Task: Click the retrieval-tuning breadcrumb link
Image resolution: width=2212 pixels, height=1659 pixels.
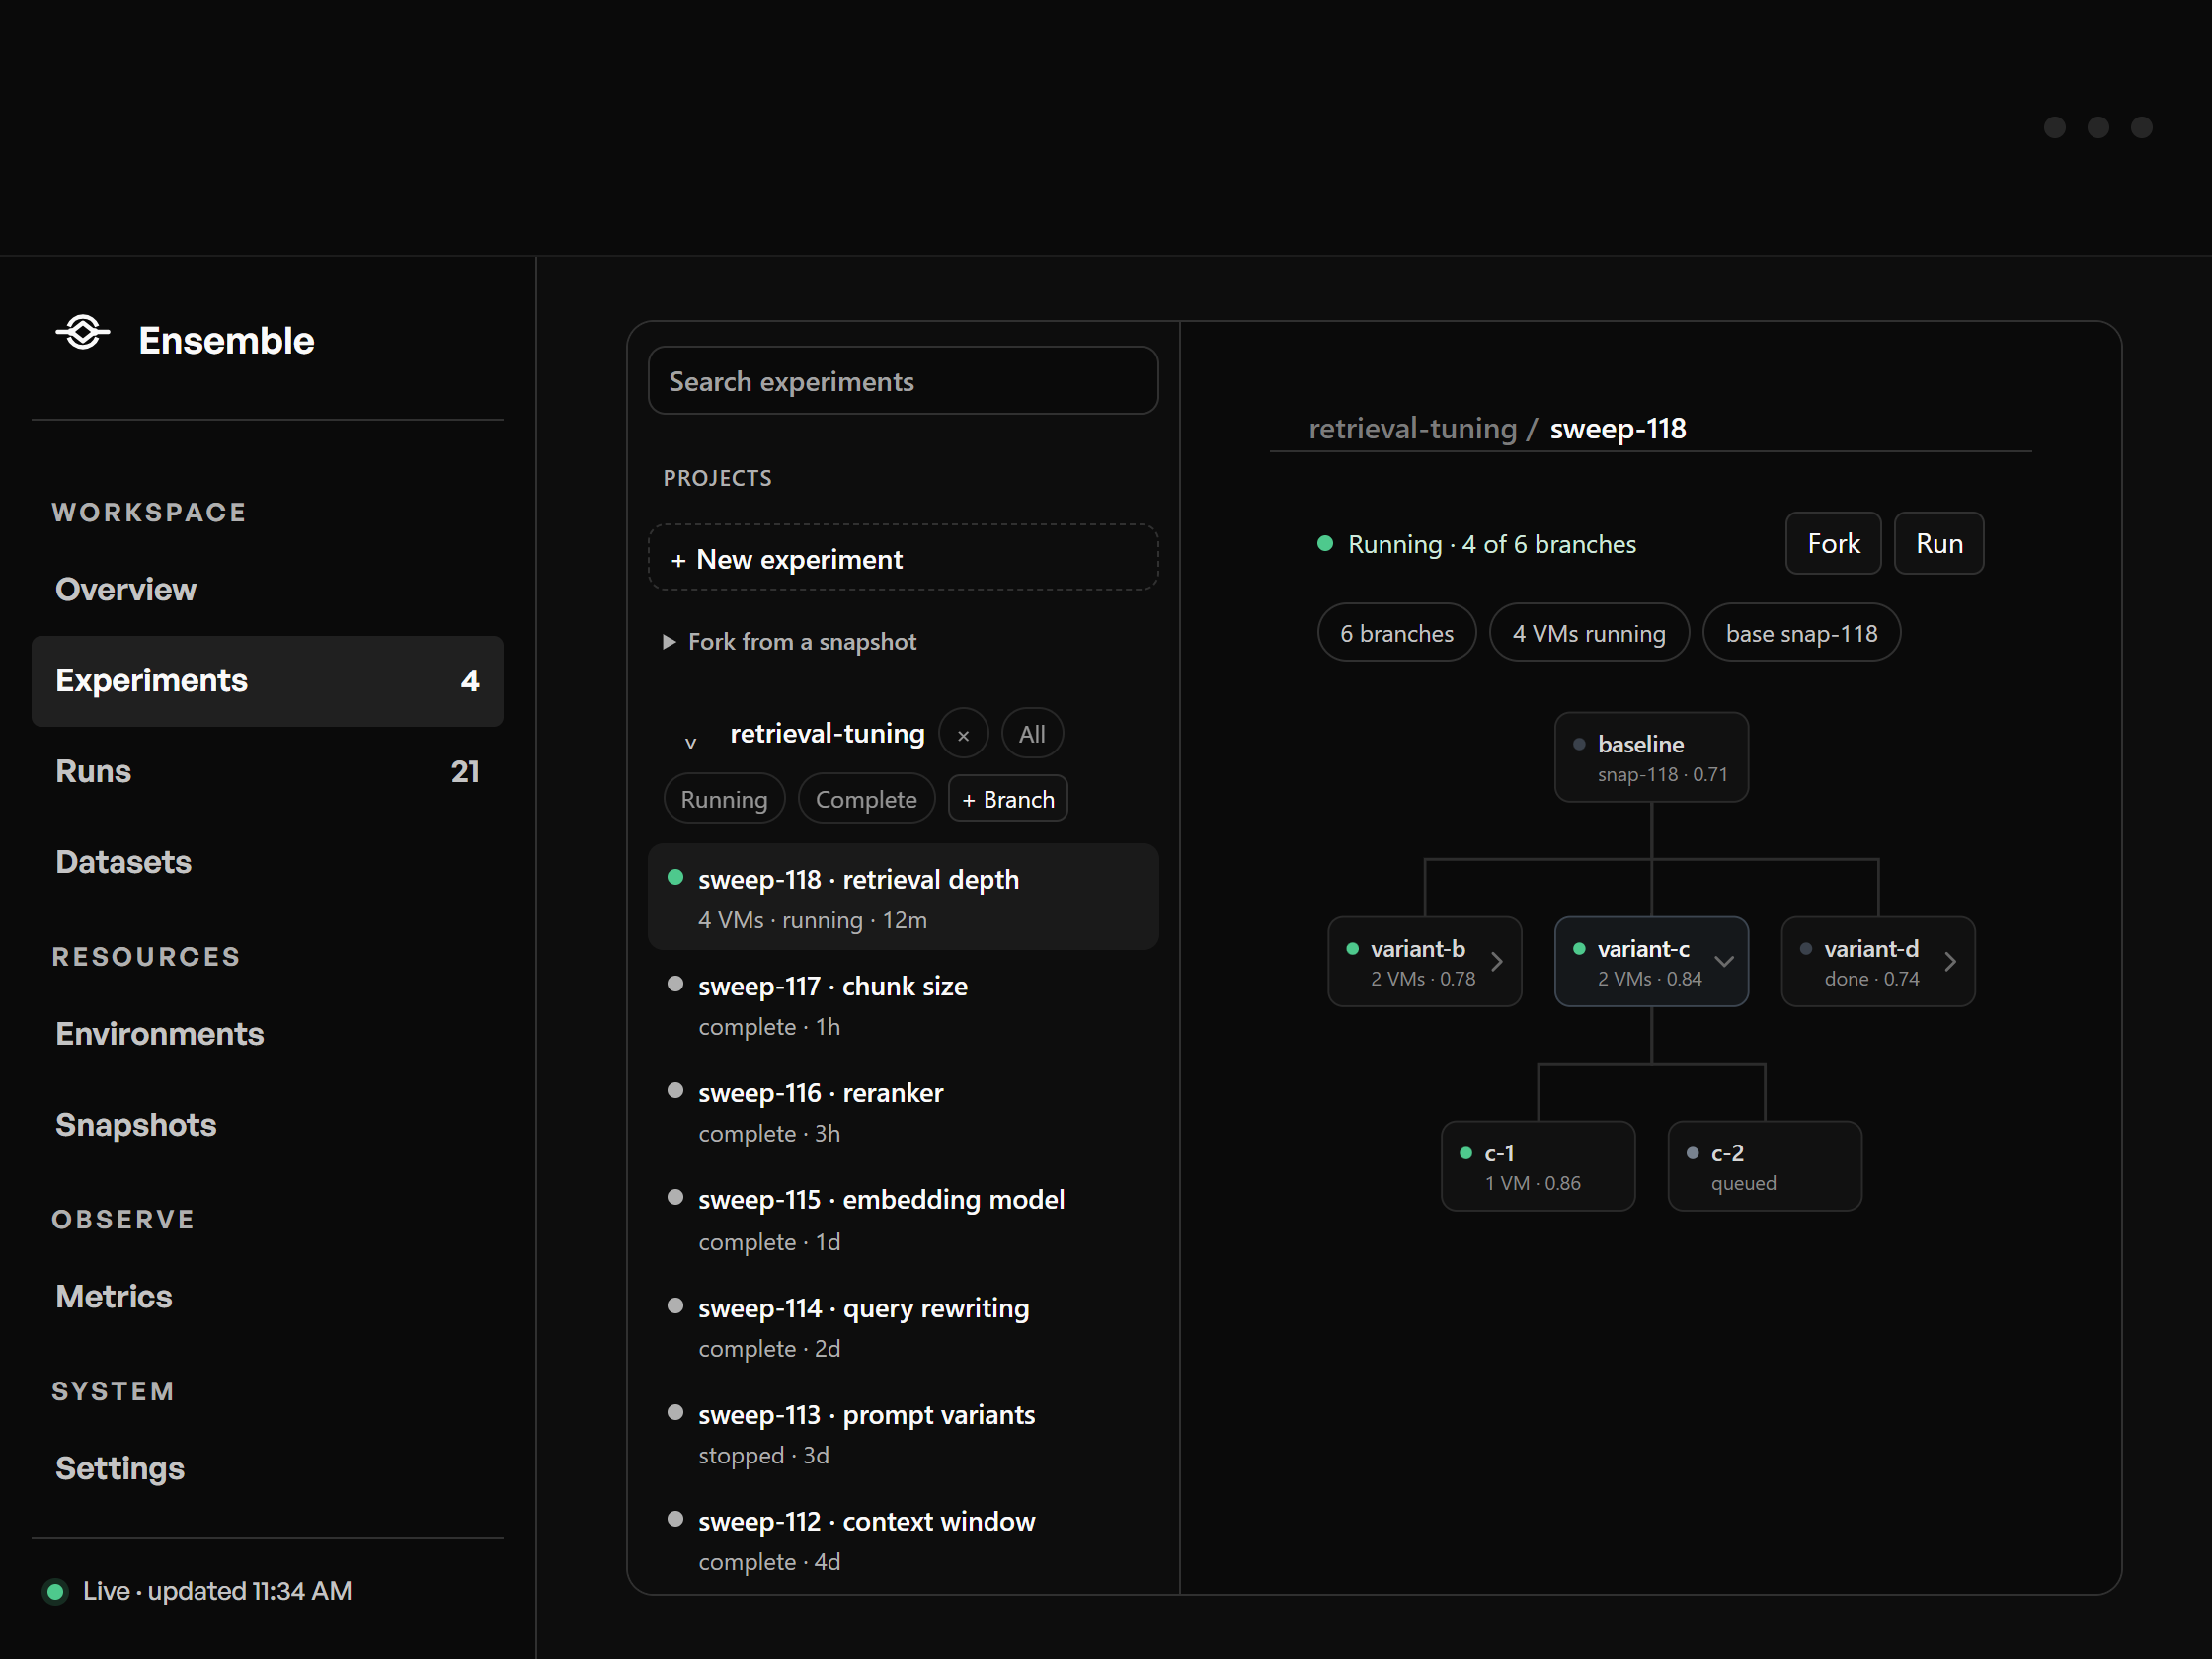Action: click(x=1412, y=429)
